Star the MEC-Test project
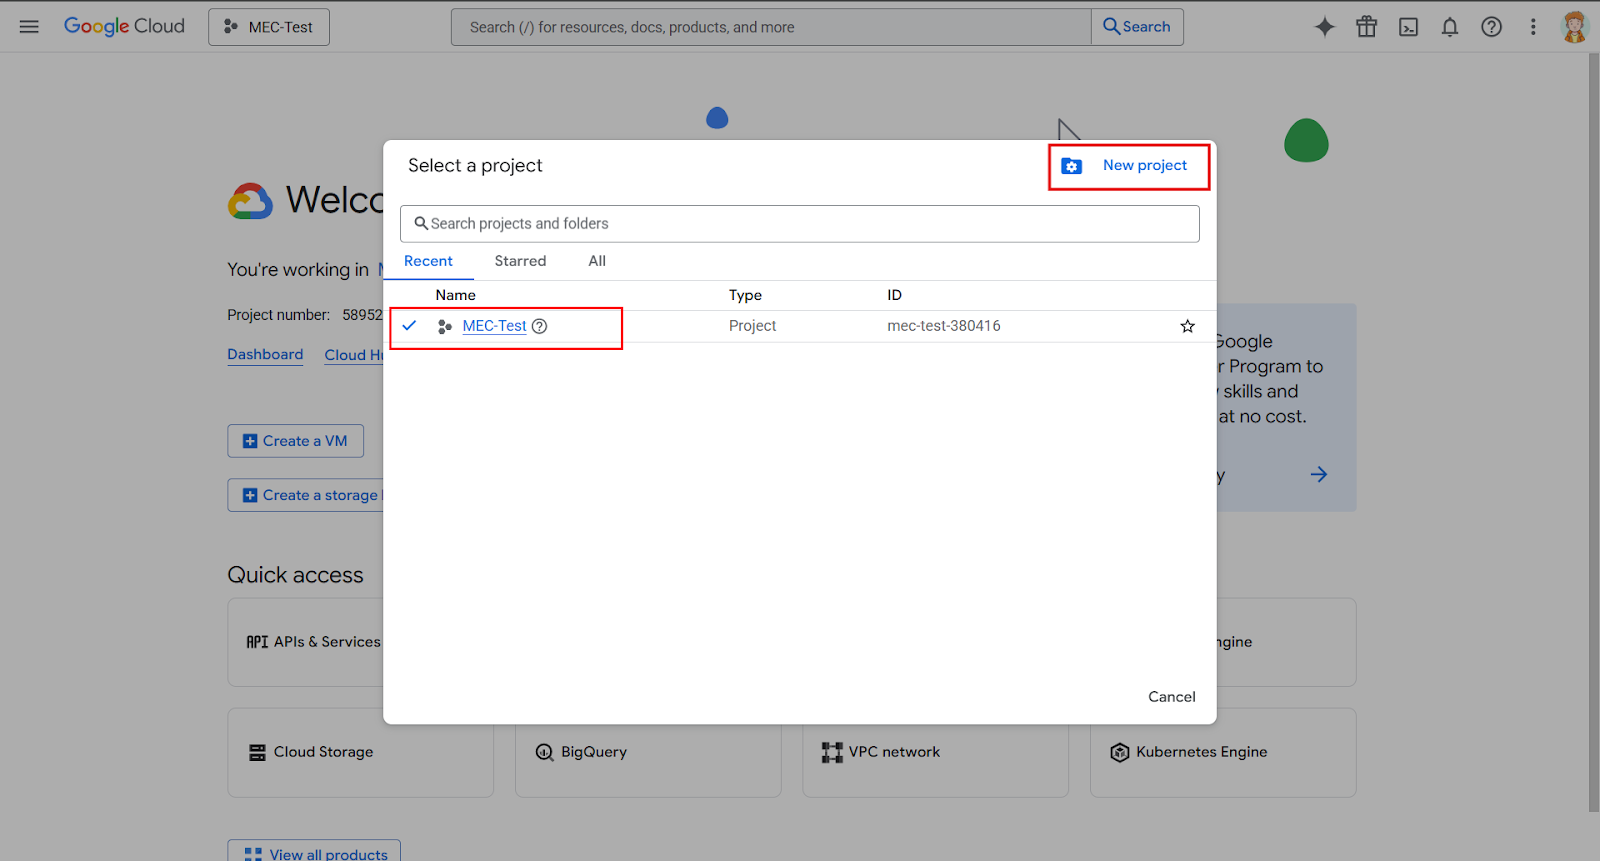Viewport: 1600px width, 861px height. [1187, 326]
